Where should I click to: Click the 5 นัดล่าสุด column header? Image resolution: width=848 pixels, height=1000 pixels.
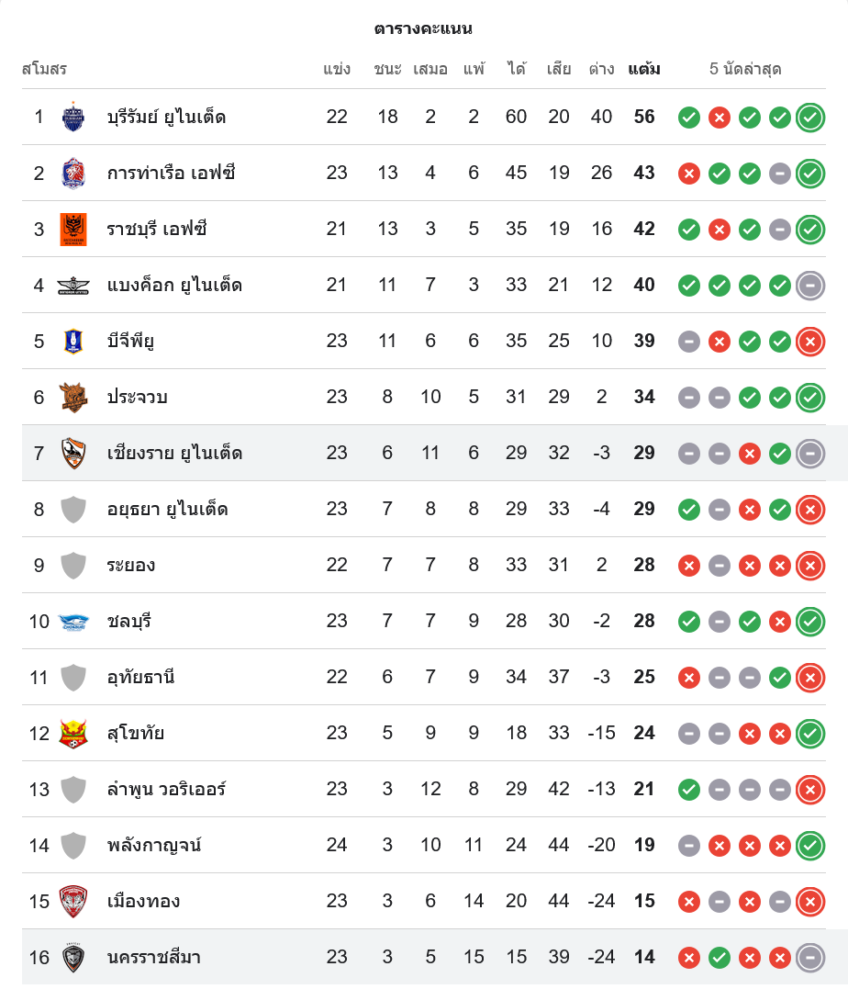(745, 69)
